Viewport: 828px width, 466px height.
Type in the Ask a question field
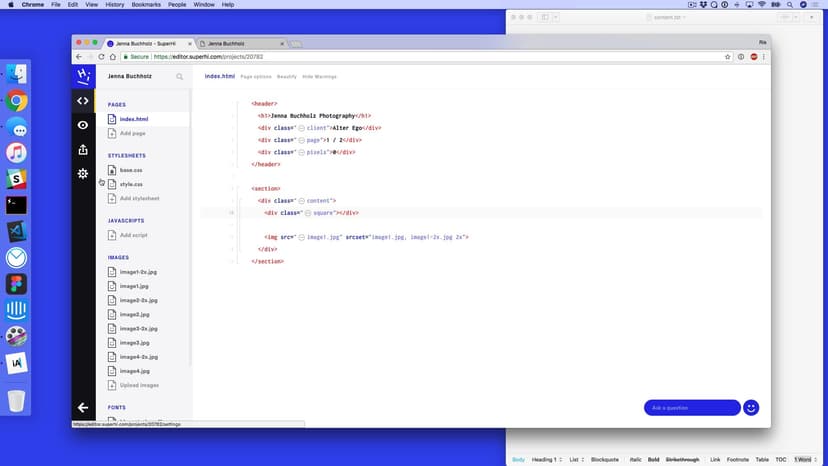[692, 408]
